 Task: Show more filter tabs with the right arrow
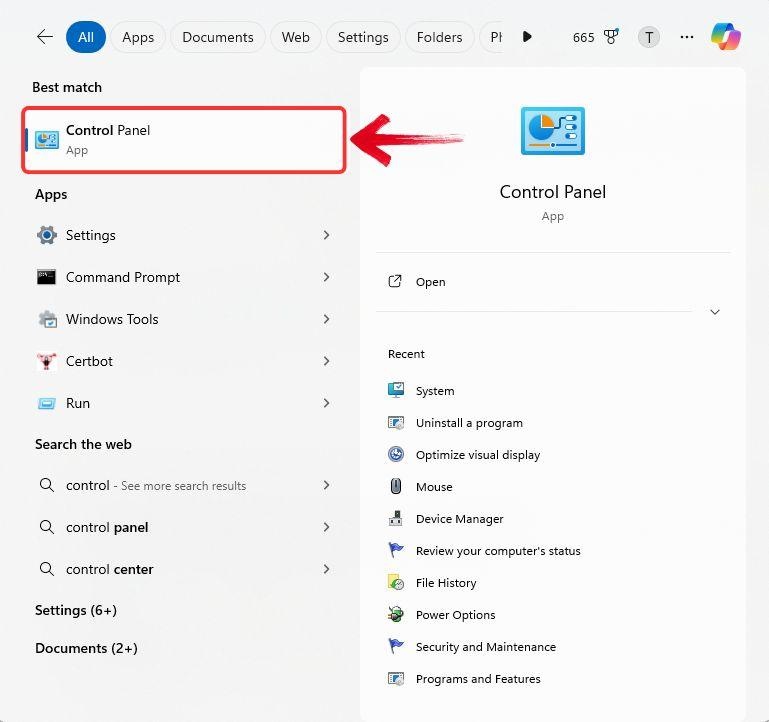click(527, 37)
